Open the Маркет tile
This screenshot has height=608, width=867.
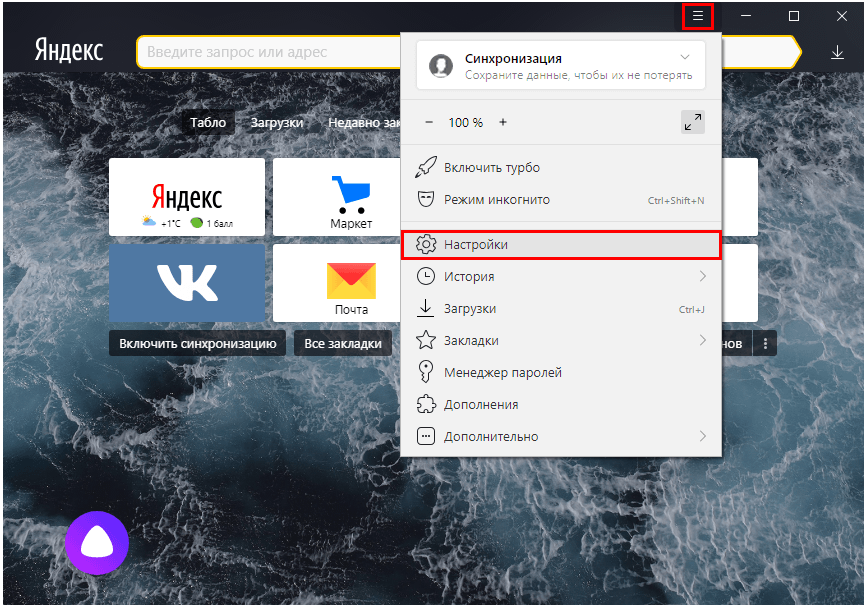(x=337, y=197)
